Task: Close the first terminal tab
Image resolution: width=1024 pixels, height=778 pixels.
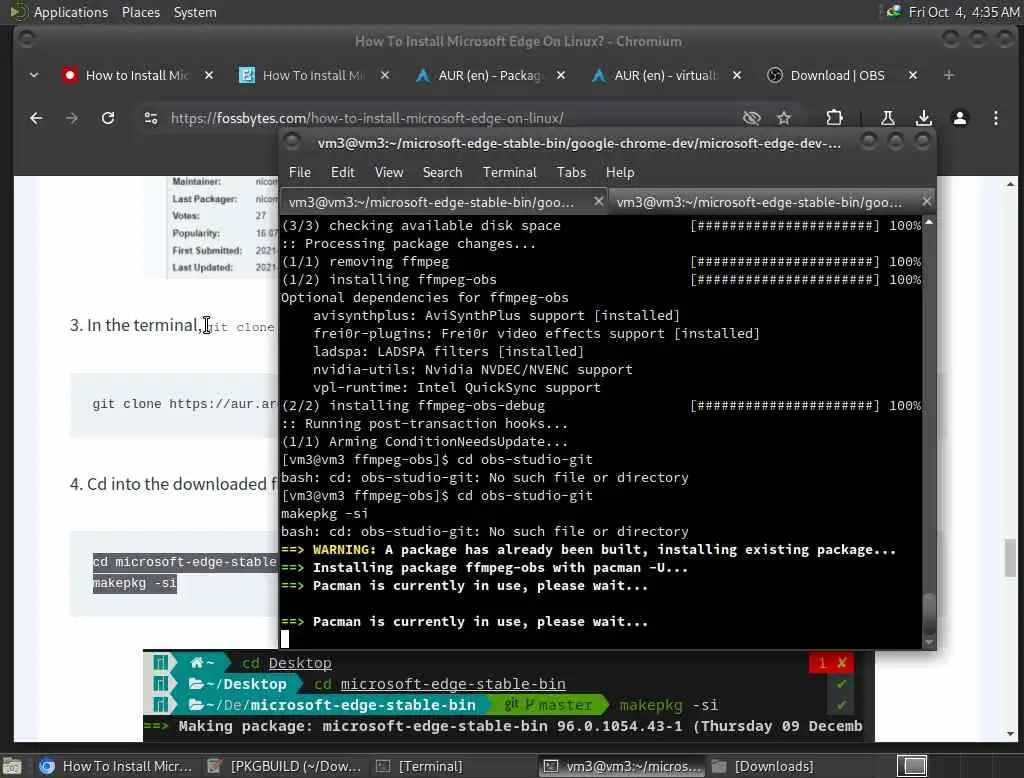Action: pos(598,202)
